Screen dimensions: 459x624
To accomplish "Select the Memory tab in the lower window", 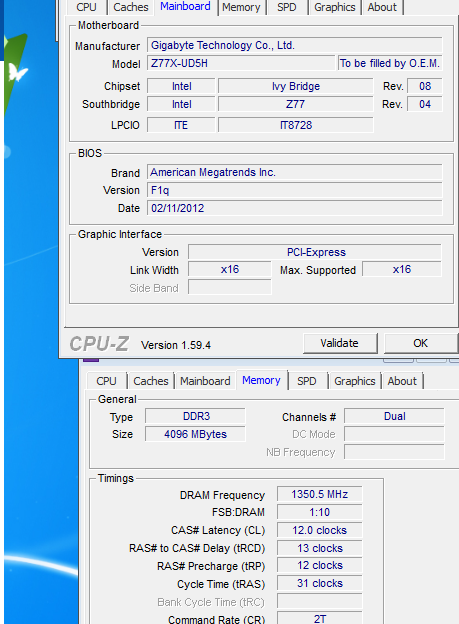I will [x=262, y=380].
